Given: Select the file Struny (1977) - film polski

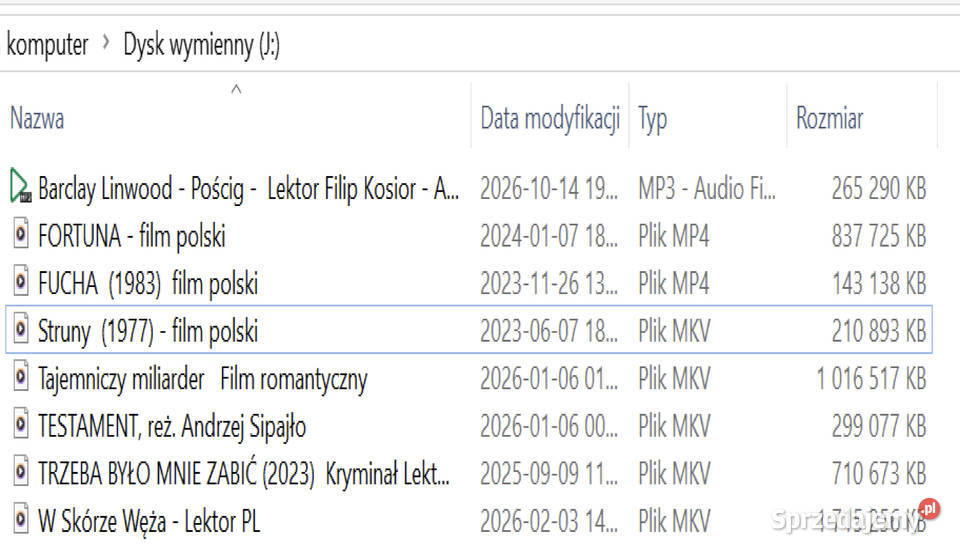Looking at the screenshot, I should point(148,331).
